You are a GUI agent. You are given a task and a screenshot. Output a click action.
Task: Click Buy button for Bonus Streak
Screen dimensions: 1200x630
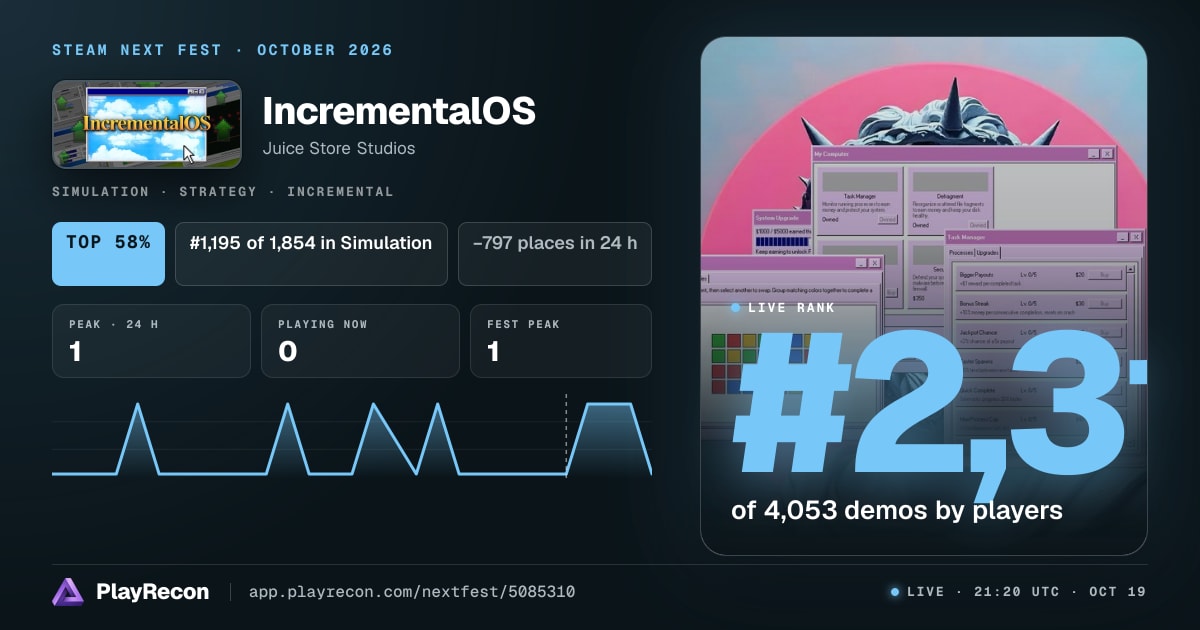tap(1104, 303)
